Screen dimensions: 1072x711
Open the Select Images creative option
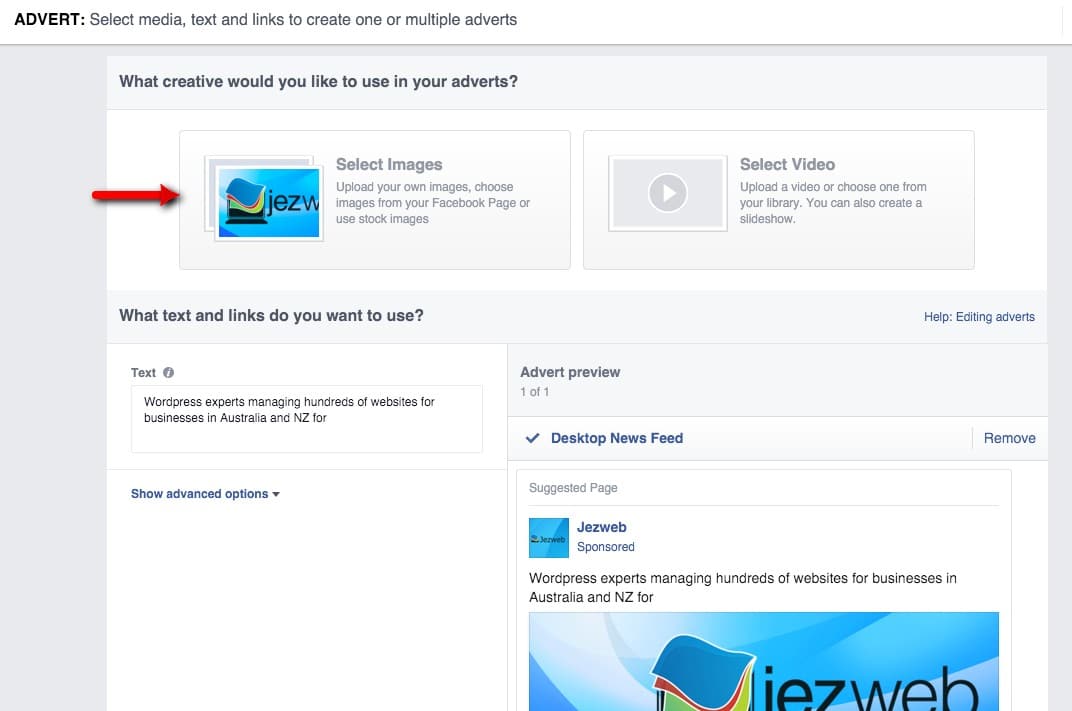(375, 200)
